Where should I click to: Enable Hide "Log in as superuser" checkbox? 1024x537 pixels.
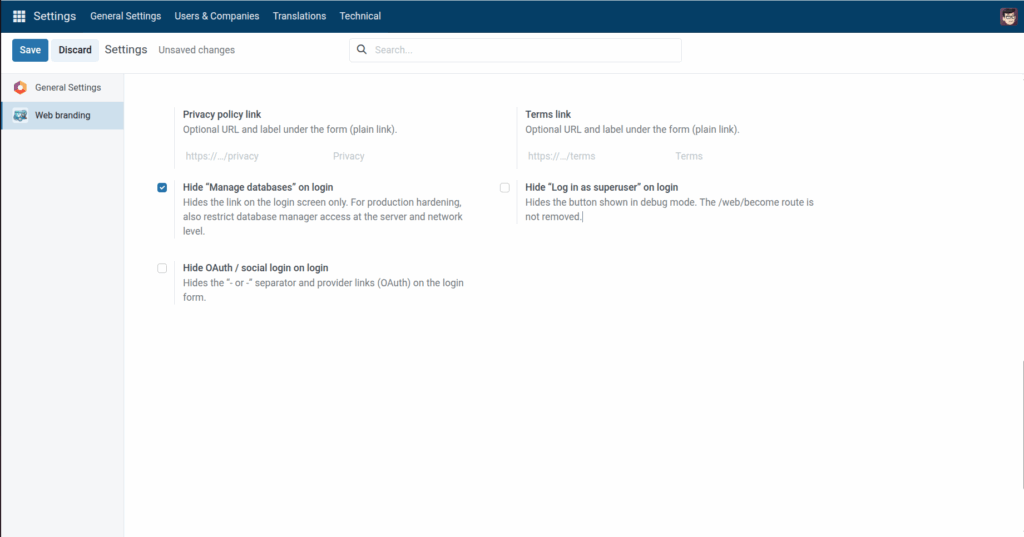point(505,187)
